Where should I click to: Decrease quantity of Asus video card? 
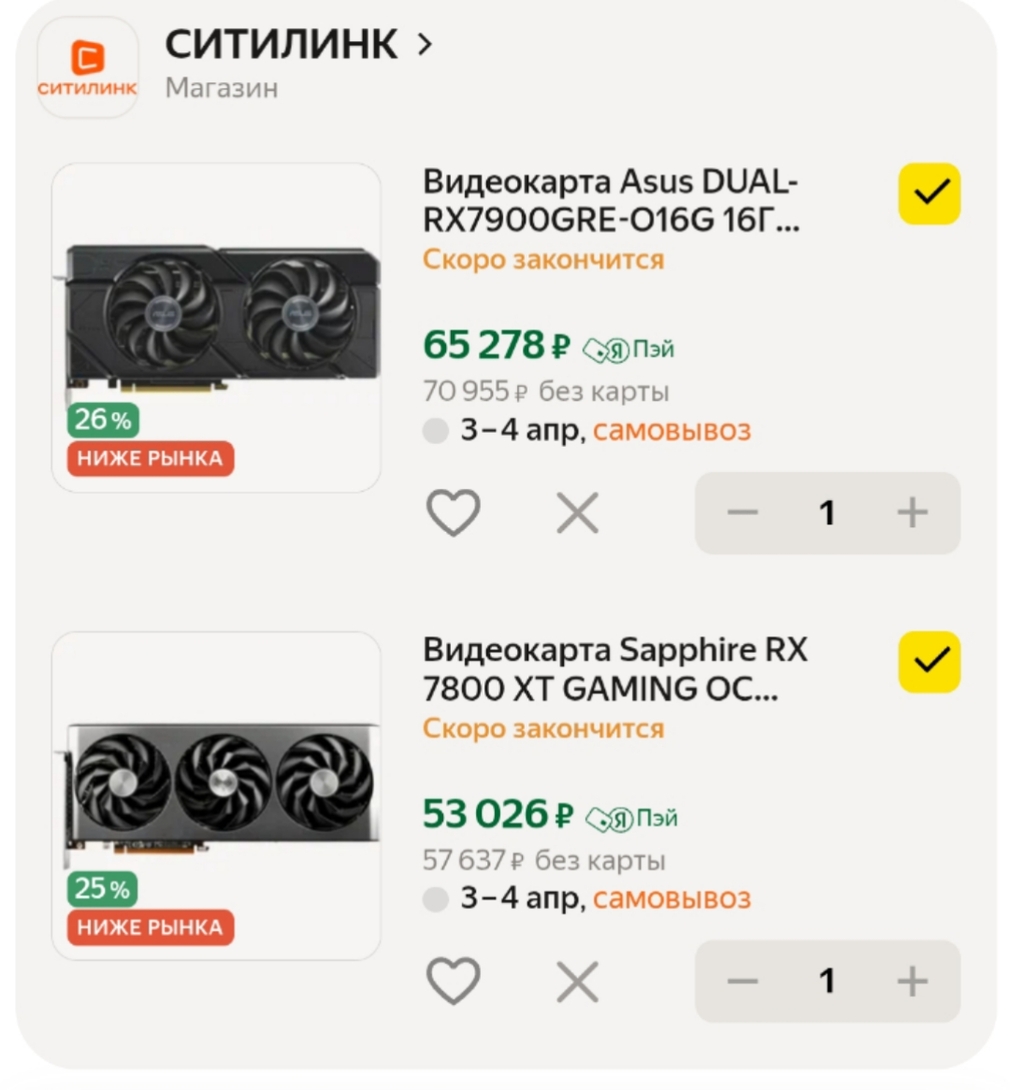click(x=743, y=513)
